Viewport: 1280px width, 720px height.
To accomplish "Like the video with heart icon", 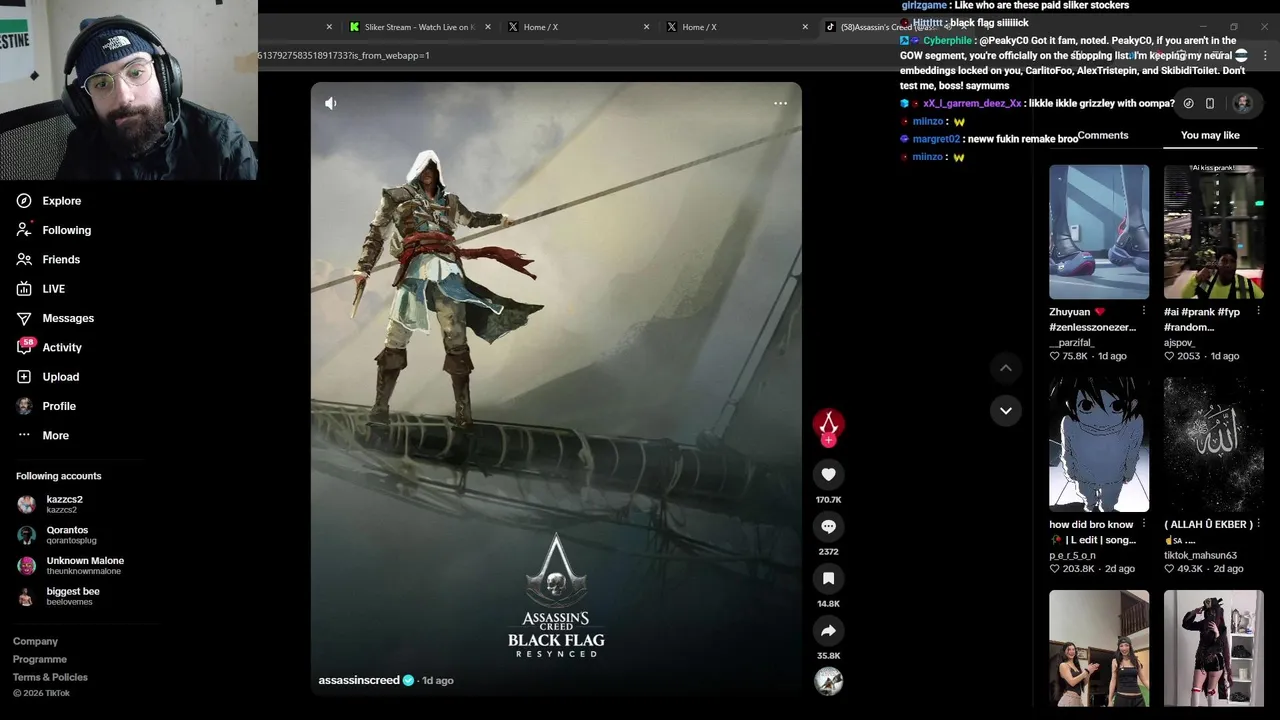I will [828, 474].
